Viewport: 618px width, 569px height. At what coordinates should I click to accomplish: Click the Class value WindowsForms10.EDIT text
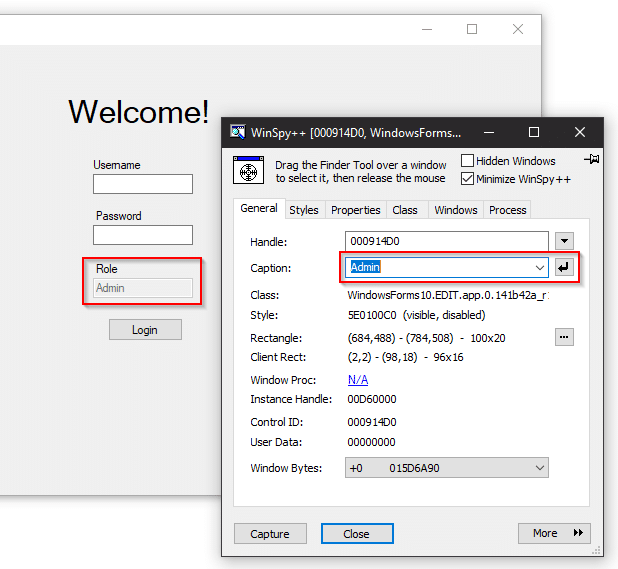(448, 295)
